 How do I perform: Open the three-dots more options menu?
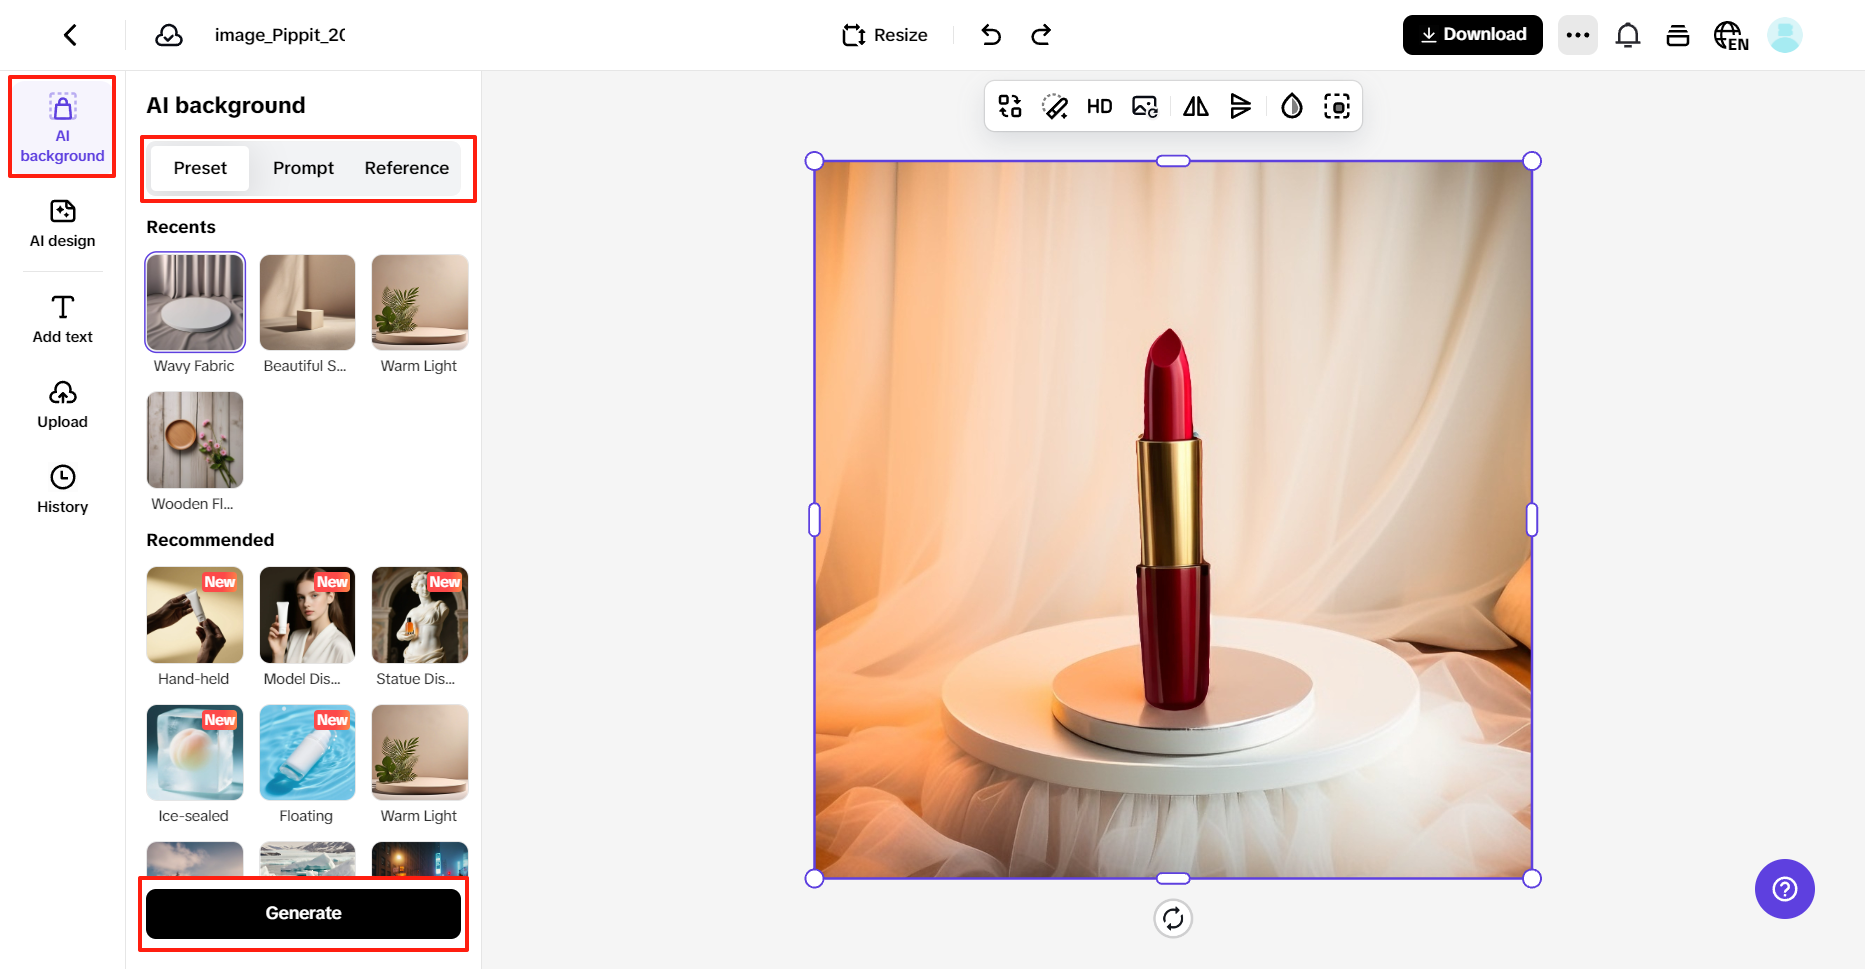(x=1578, y=35)
